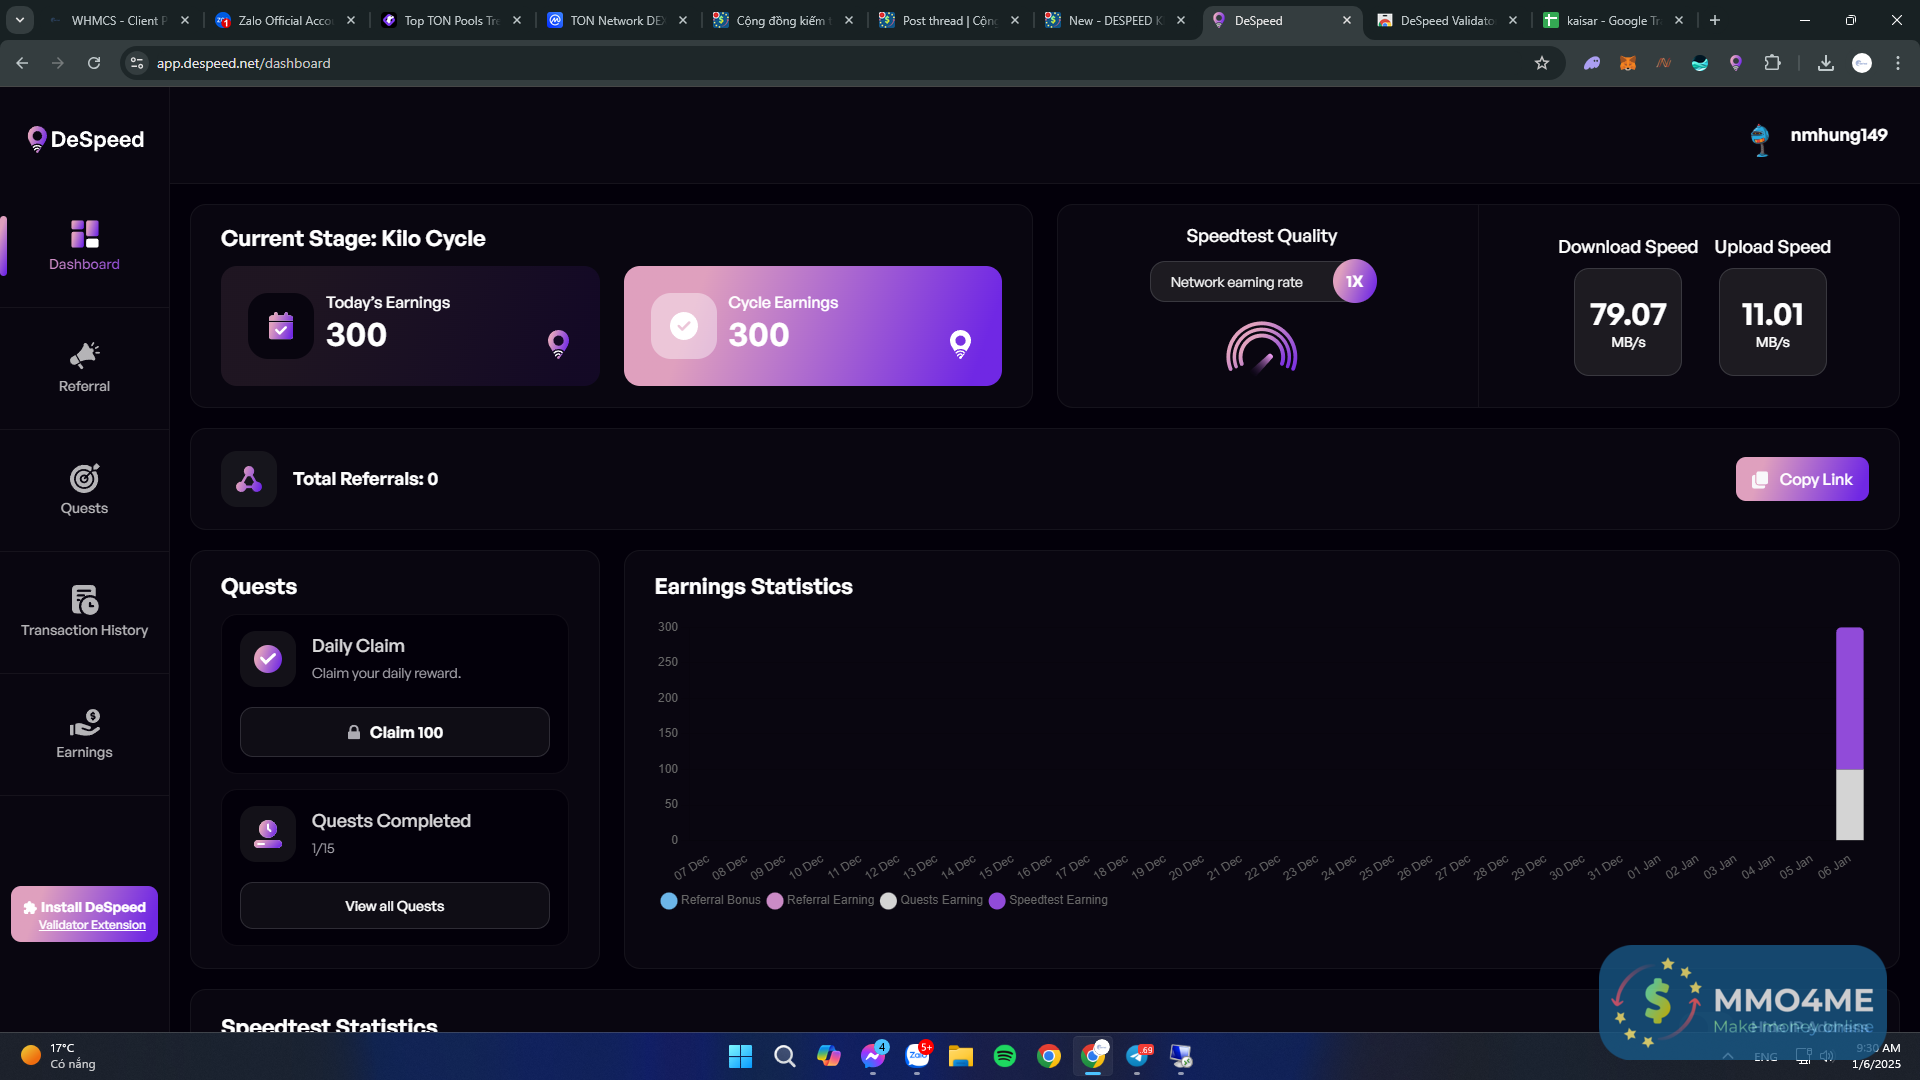
Task: Expand the system tray hidden icons chevron
Action: click(1728, 1056)
